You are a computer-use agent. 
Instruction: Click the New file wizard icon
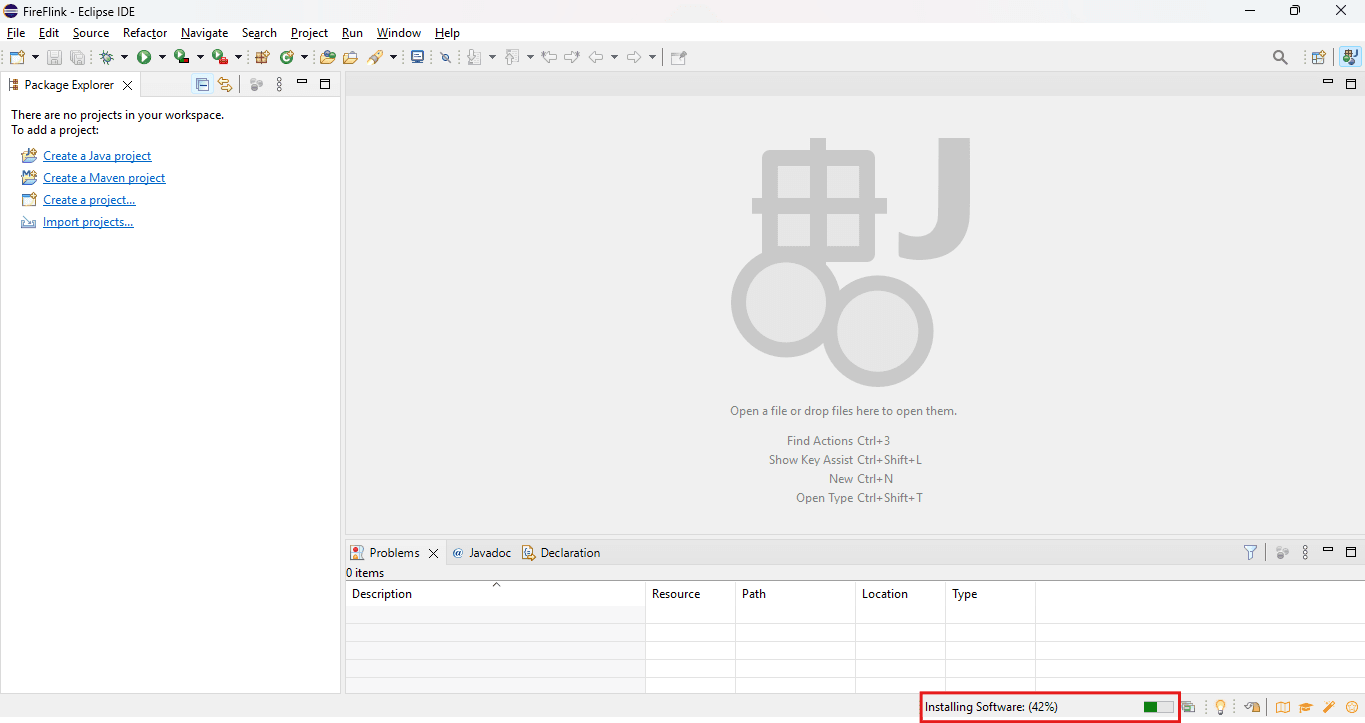[17, 57]
